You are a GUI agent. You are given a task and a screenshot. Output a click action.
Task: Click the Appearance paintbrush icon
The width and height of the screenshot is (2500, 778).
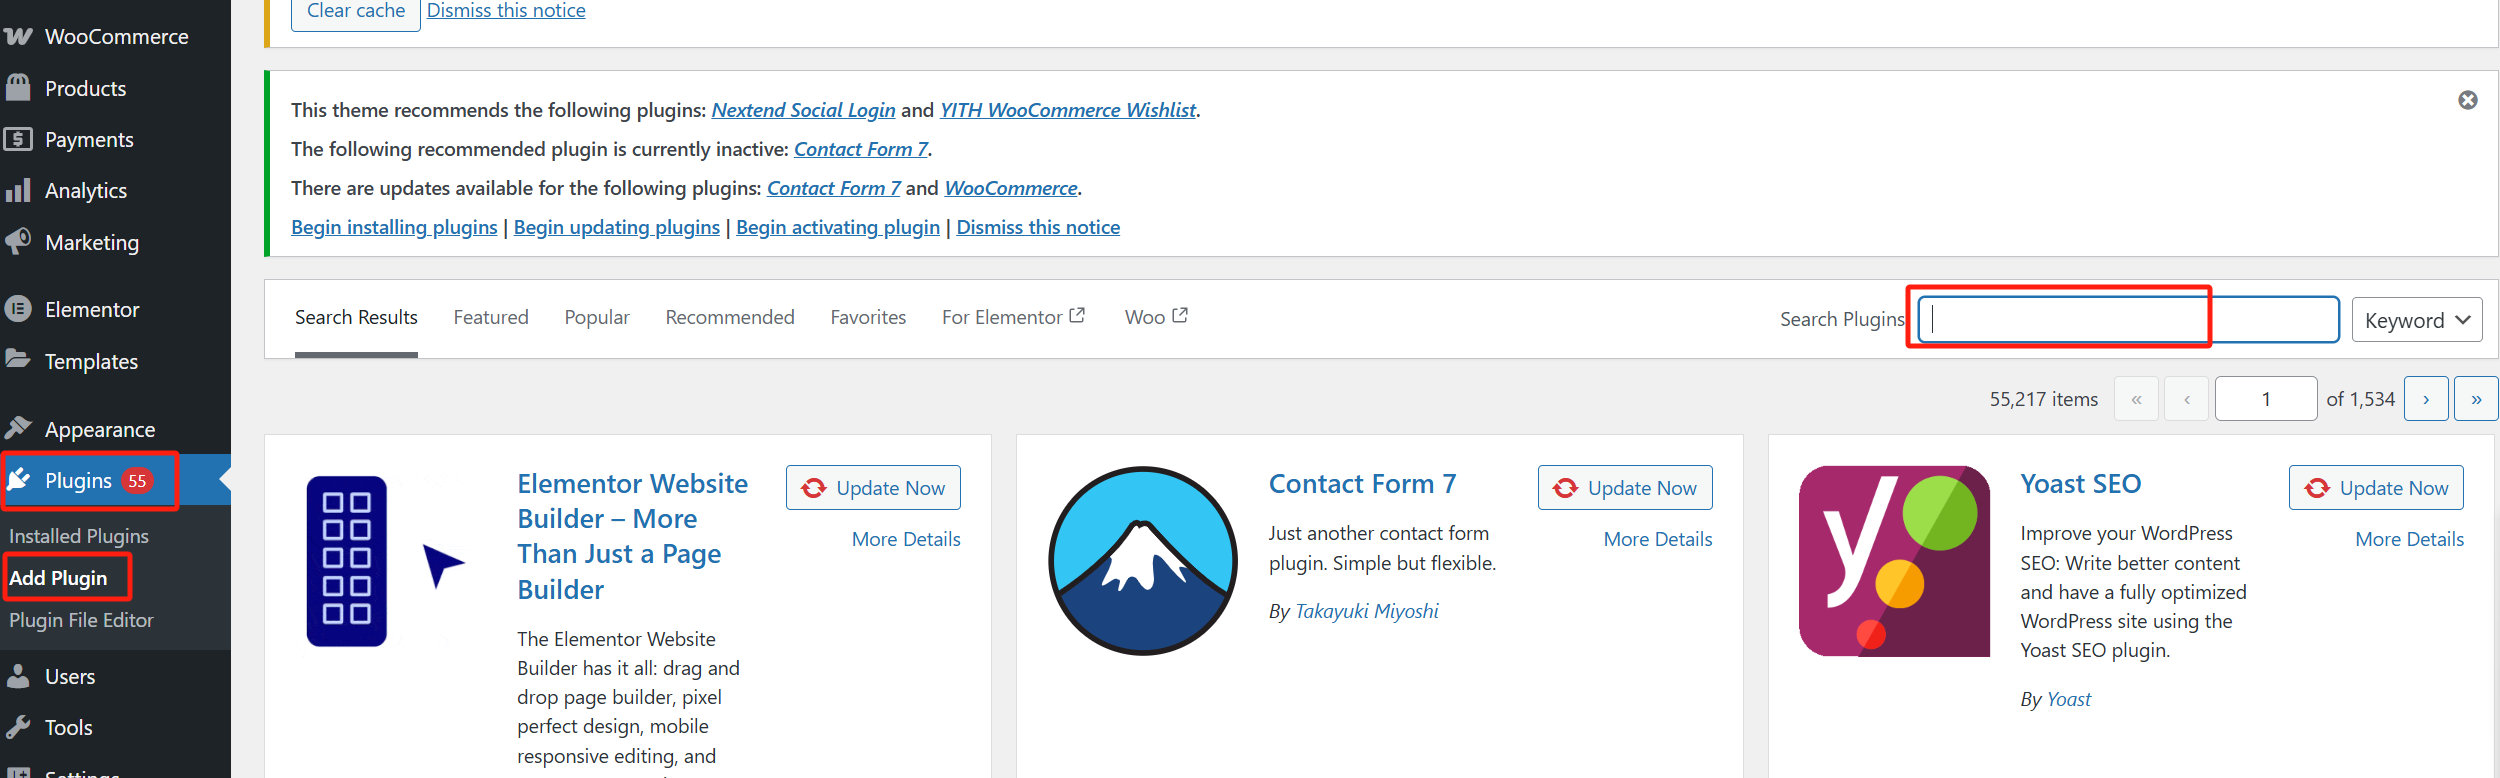18,428
